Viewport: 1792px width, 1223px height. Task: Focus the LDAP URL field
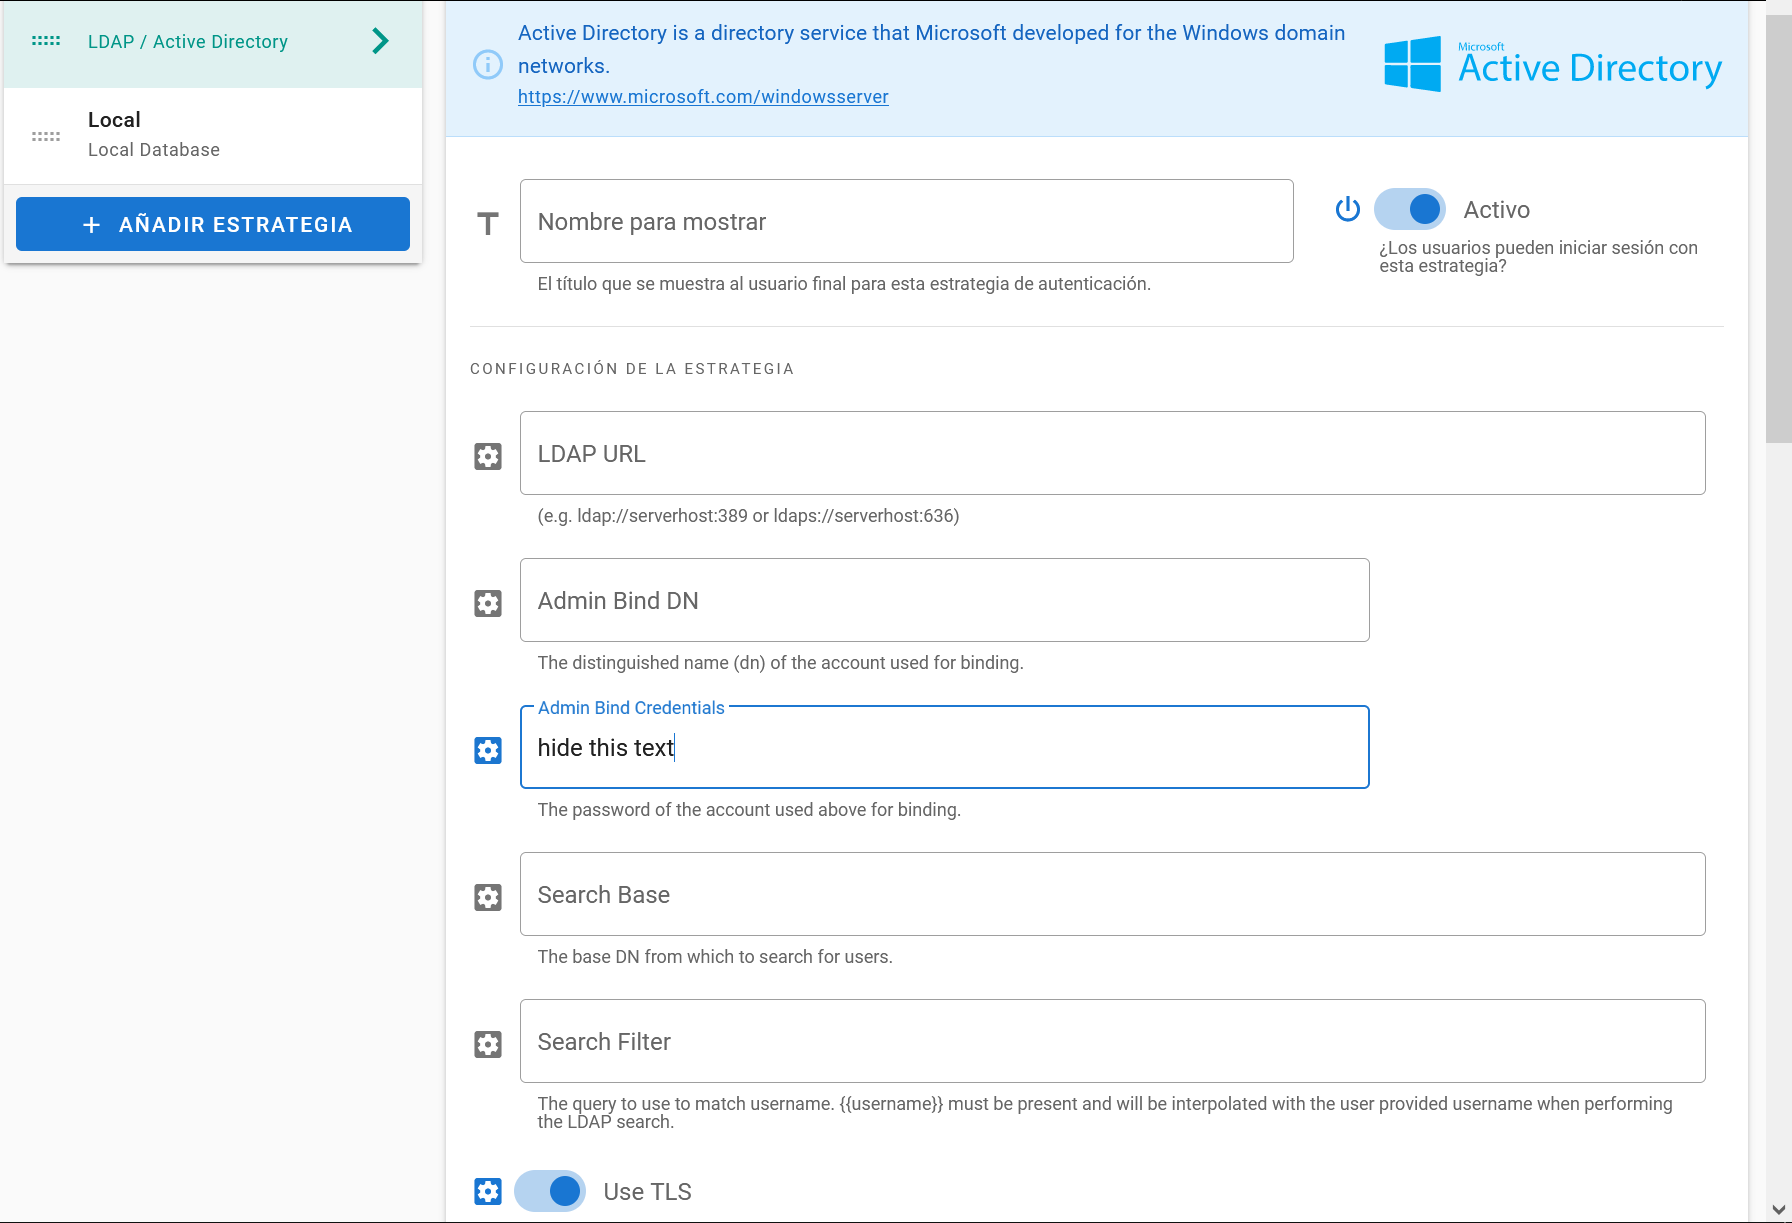1113,453
